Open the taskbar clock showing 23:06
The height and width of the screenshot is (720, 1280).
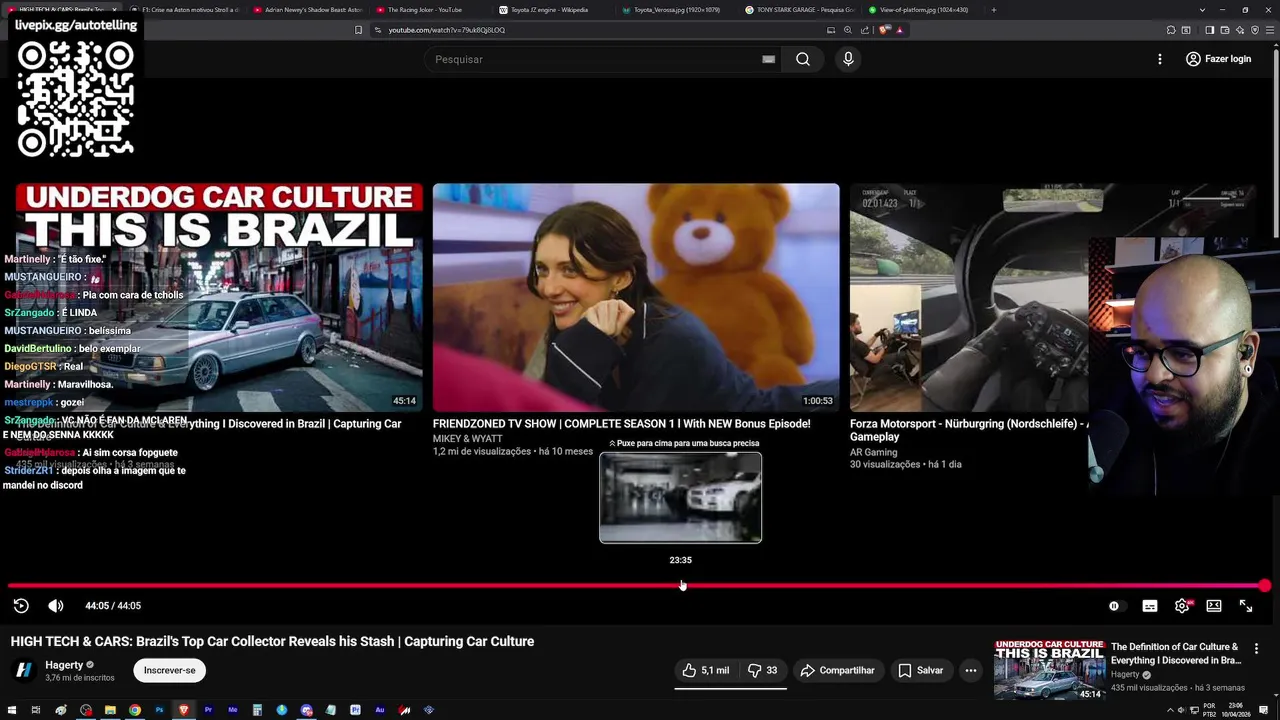point(1235,710)
